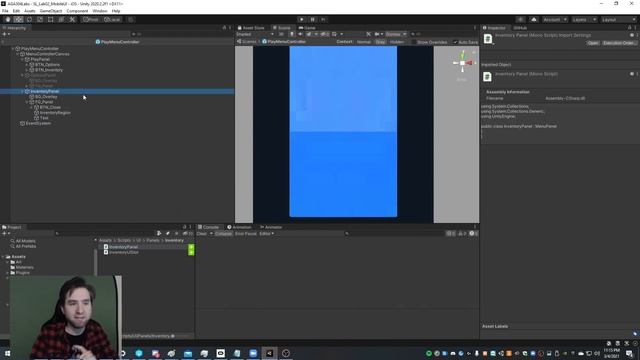Select the InventoryRegion object
Viewport: 640px width, 360px height.
55,113
